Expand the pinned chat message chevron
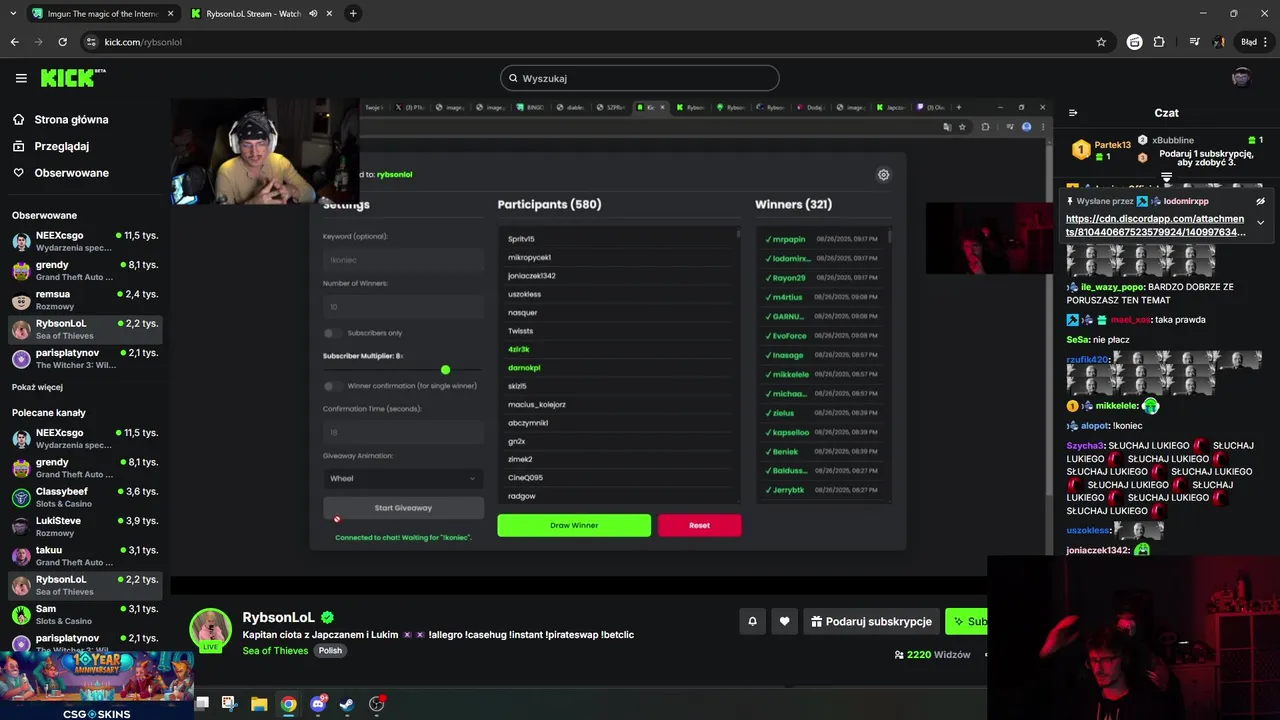This screenshot has width=1280, height=720. pos(1260,222)
